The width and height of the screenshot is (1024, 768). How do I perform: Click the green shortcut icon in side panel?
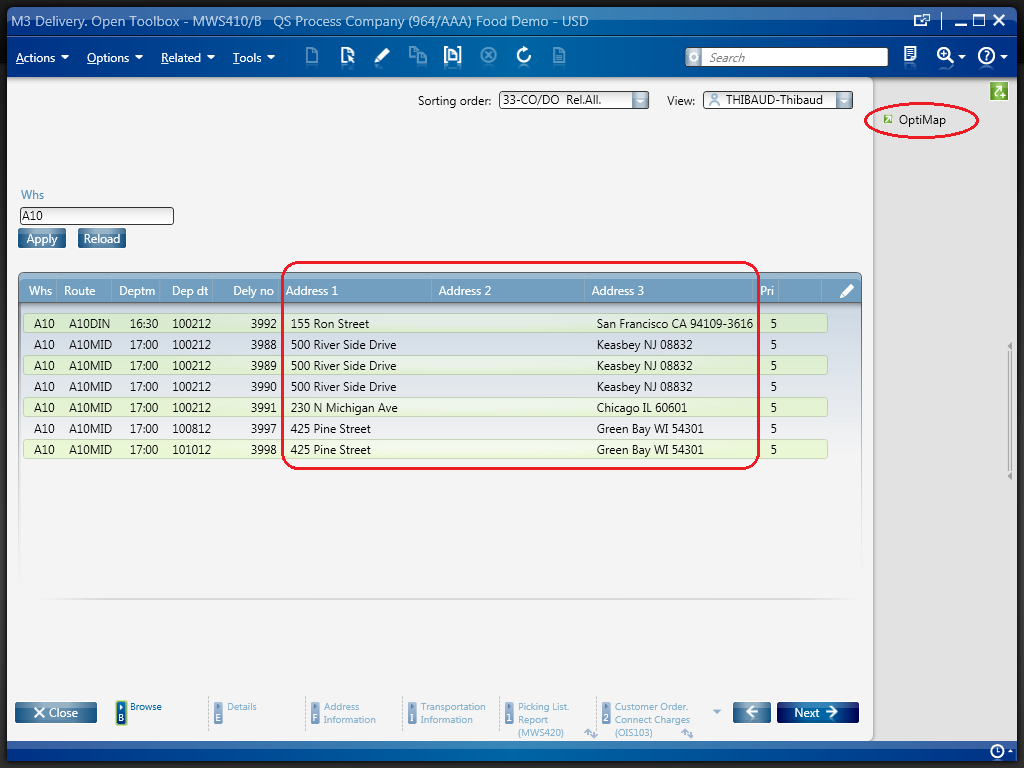pyautogui.click(x=998, y=91)
